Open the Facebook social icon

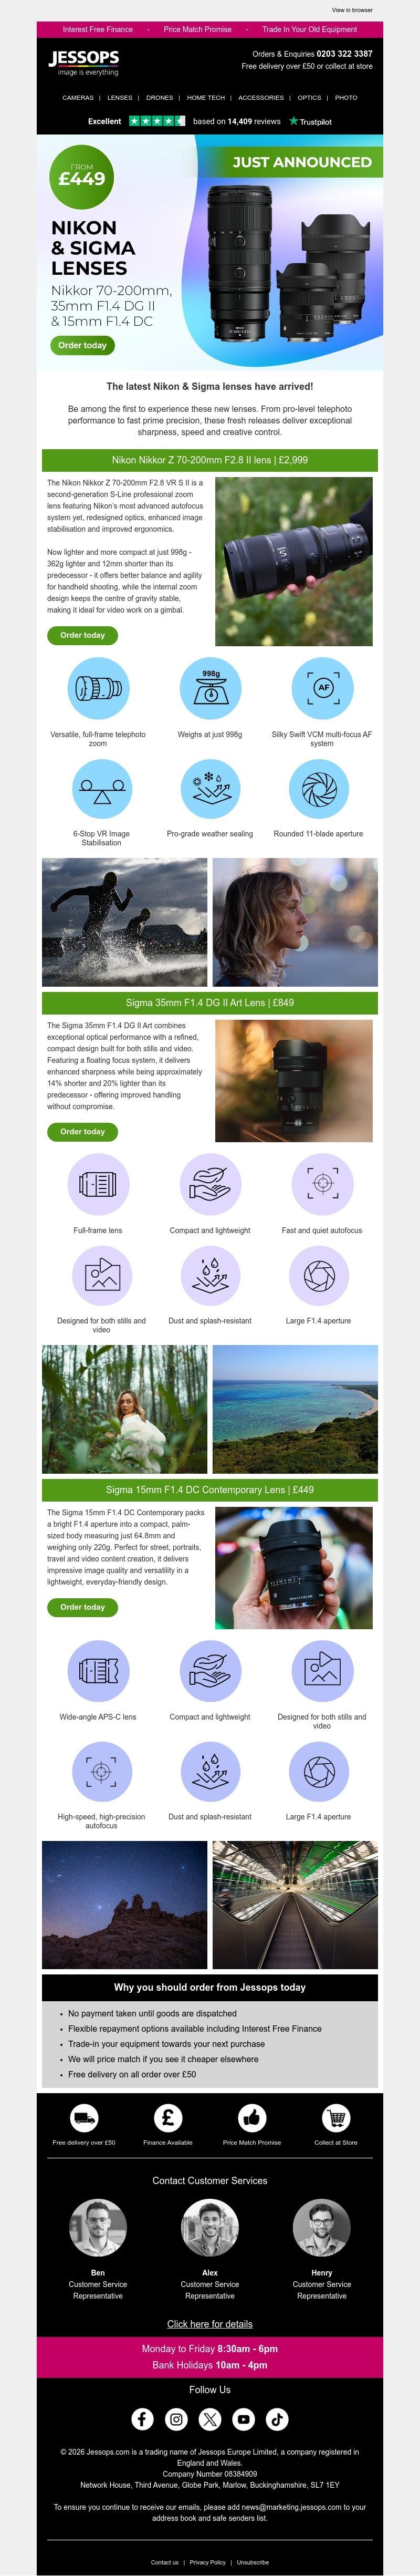pos(143,2418)
